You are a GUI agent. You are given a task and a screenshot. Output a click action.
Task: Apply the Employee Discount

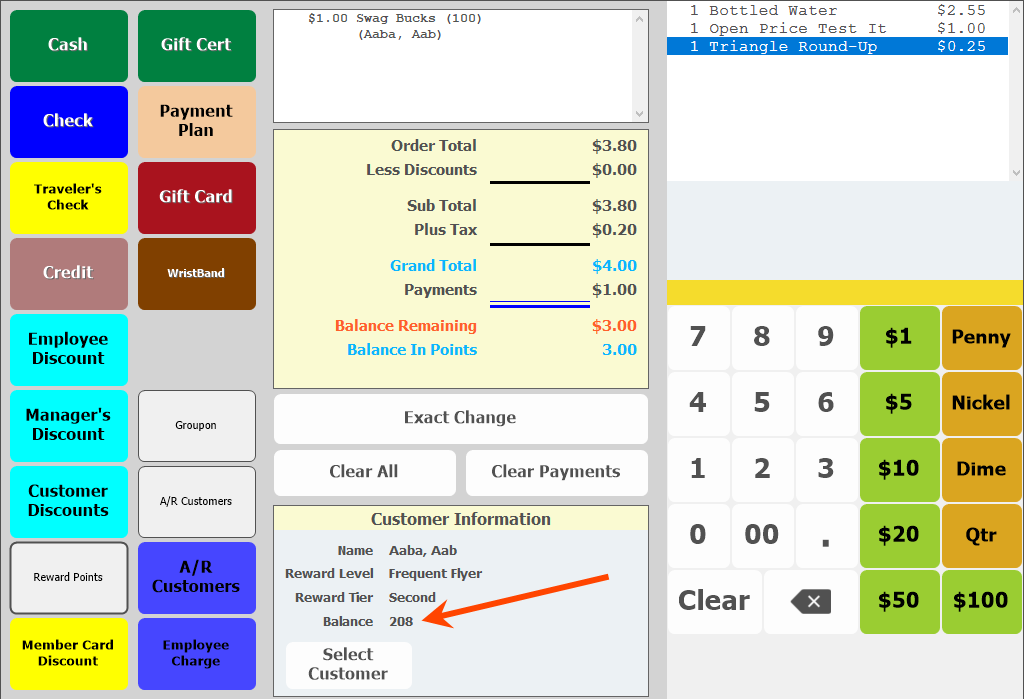click(x=68, y=349)
